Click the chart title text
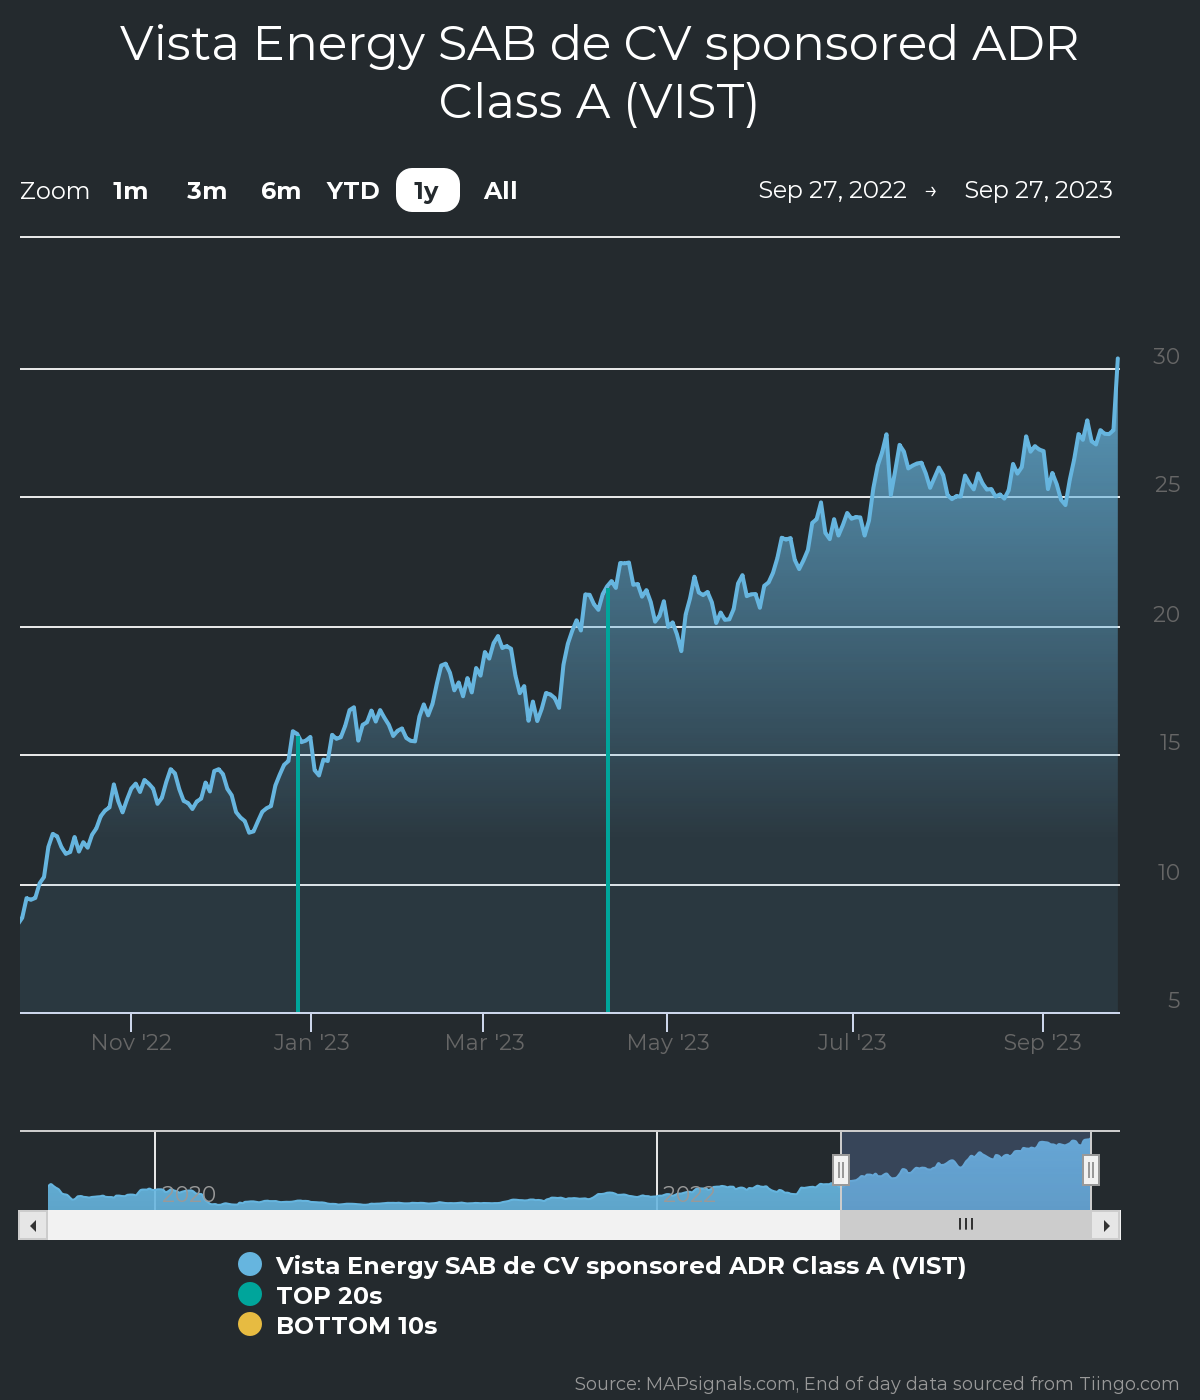 pyautogui.click(x=600, y=73)
